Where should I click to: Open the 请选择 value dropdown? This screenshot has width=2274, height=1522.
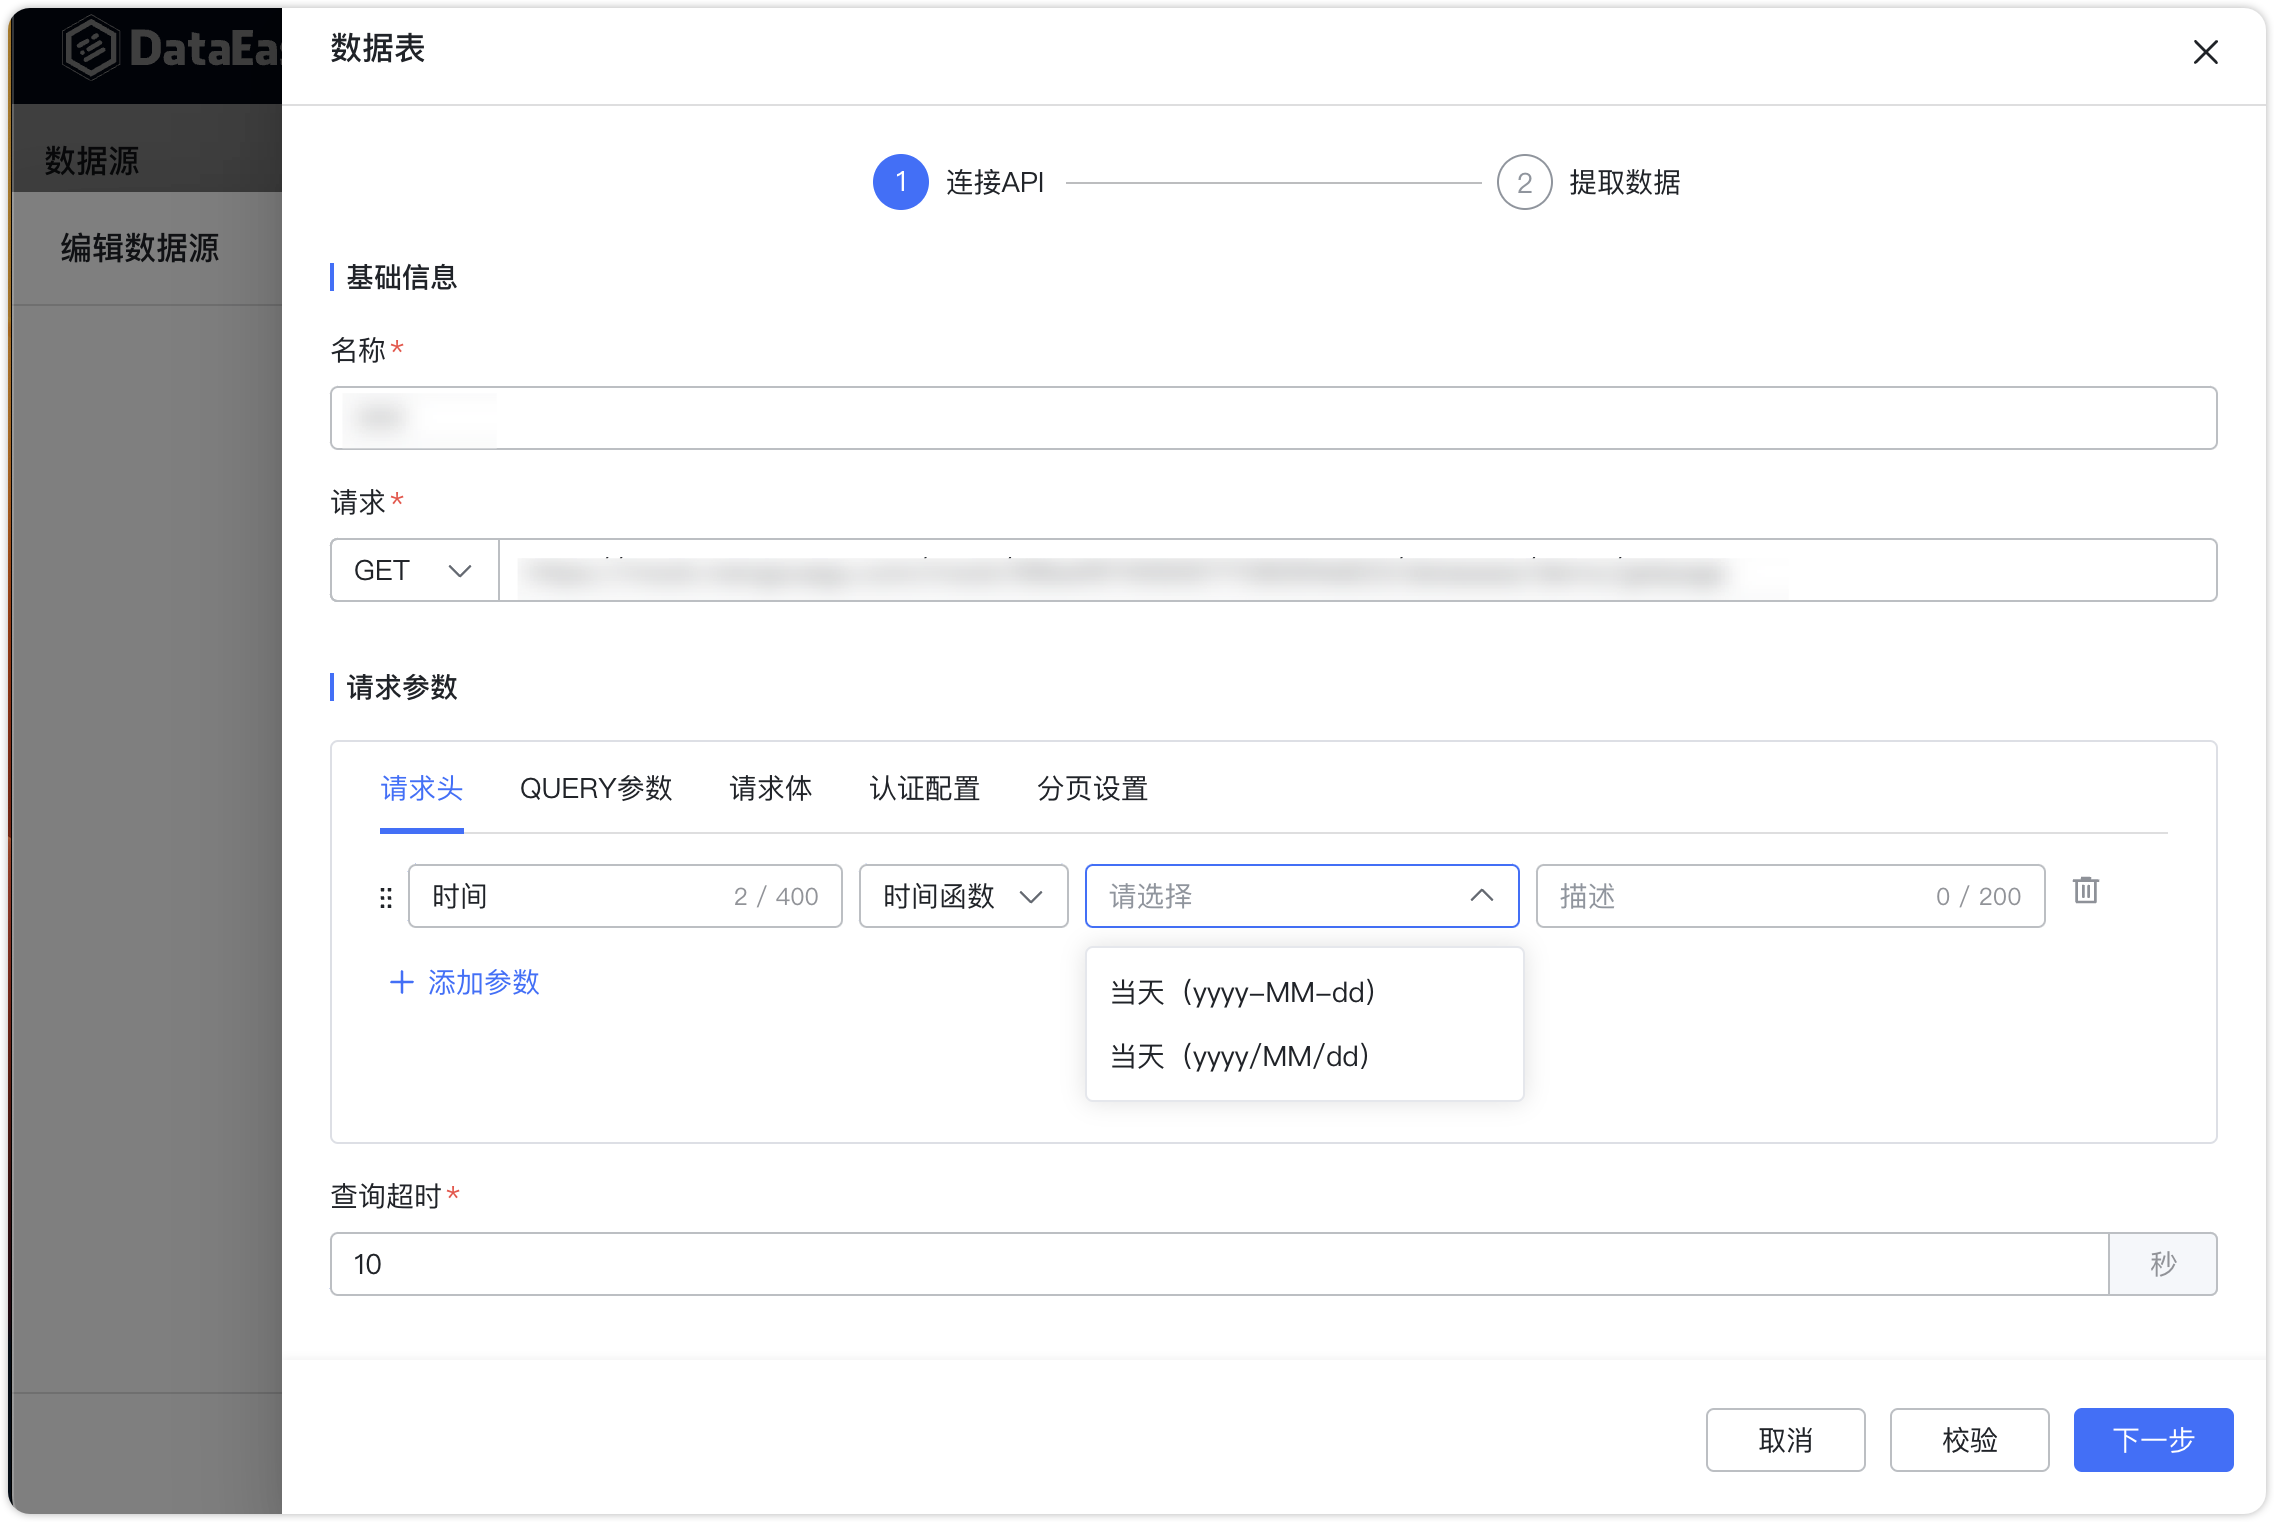(1280, 896)
